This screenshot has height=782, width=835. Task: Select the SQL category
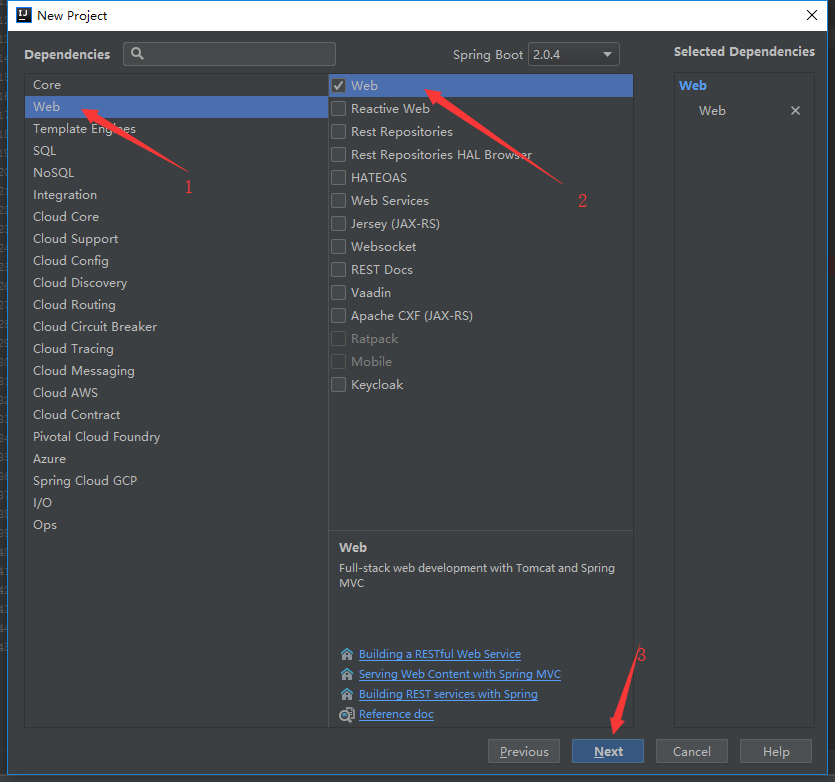coord(176,151)
